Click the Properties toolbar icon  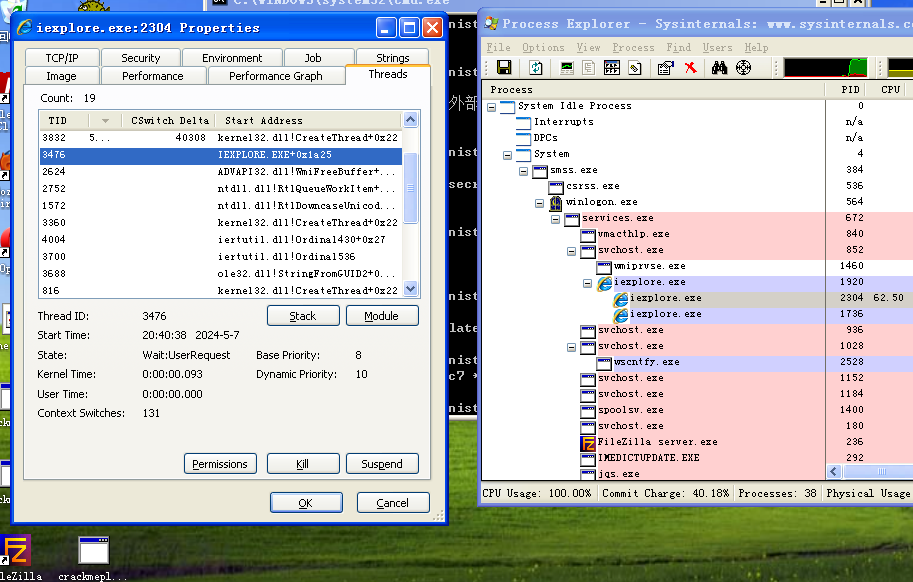point(665,68)
